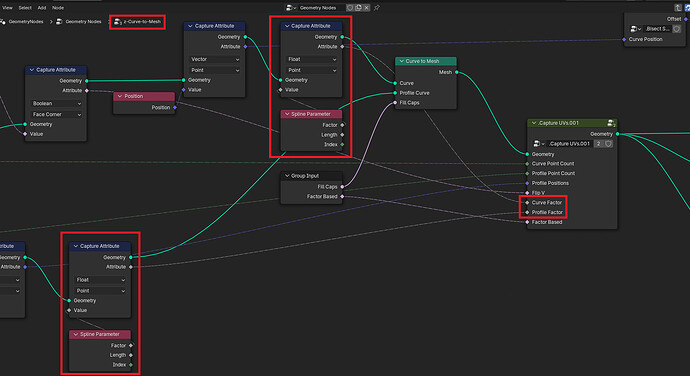Open the View menu
Screen dimensions: 690x376
click(7, 7)
